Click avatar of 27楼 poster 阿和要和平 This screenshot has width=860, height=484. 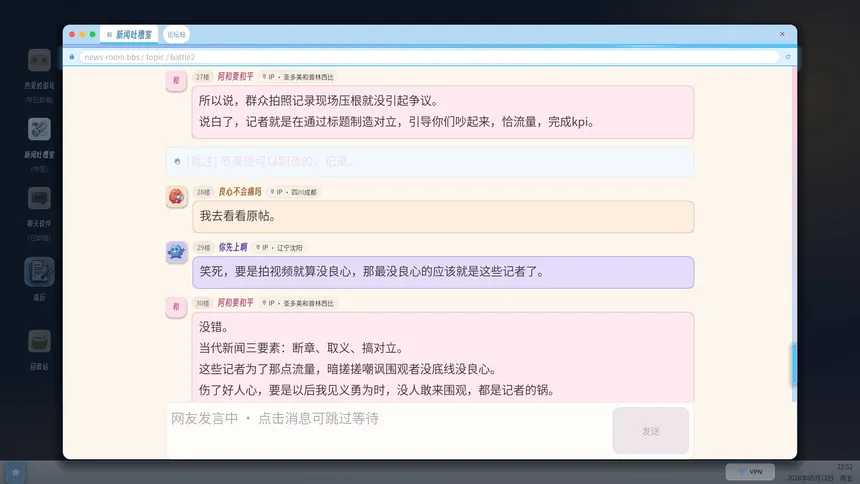176,81
